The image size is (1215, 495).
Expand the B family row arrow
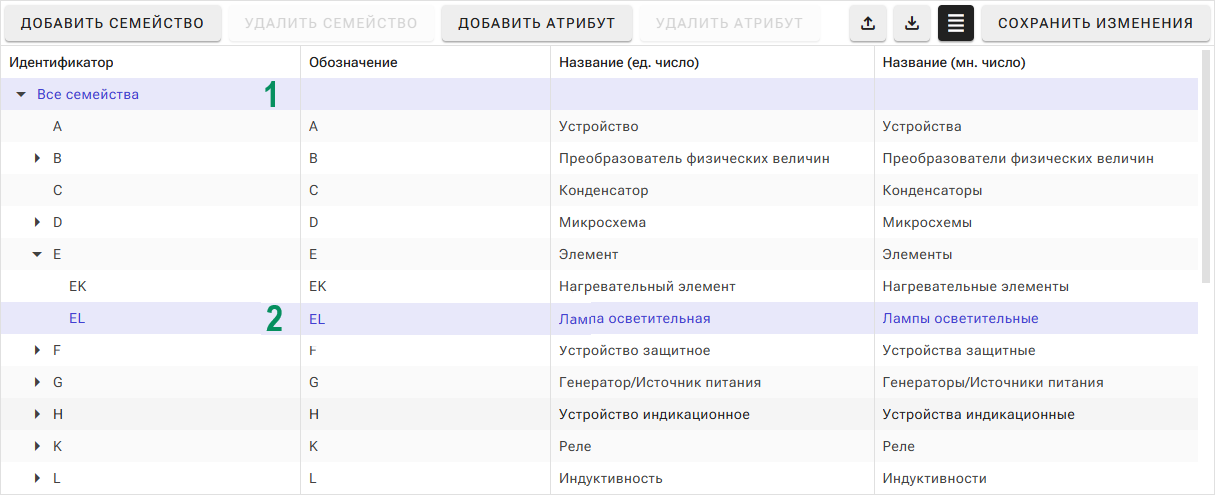point(37,159)
